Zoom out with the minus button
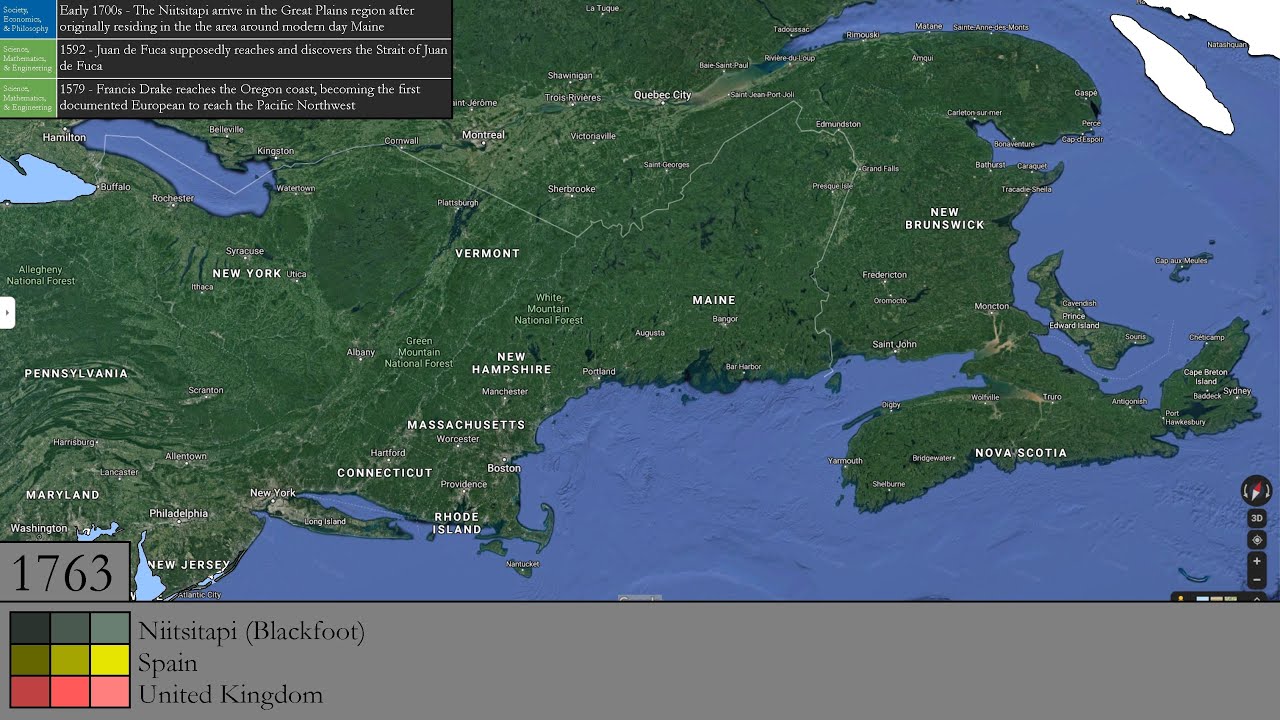 pyautogui.click(x=1257, y=580)
